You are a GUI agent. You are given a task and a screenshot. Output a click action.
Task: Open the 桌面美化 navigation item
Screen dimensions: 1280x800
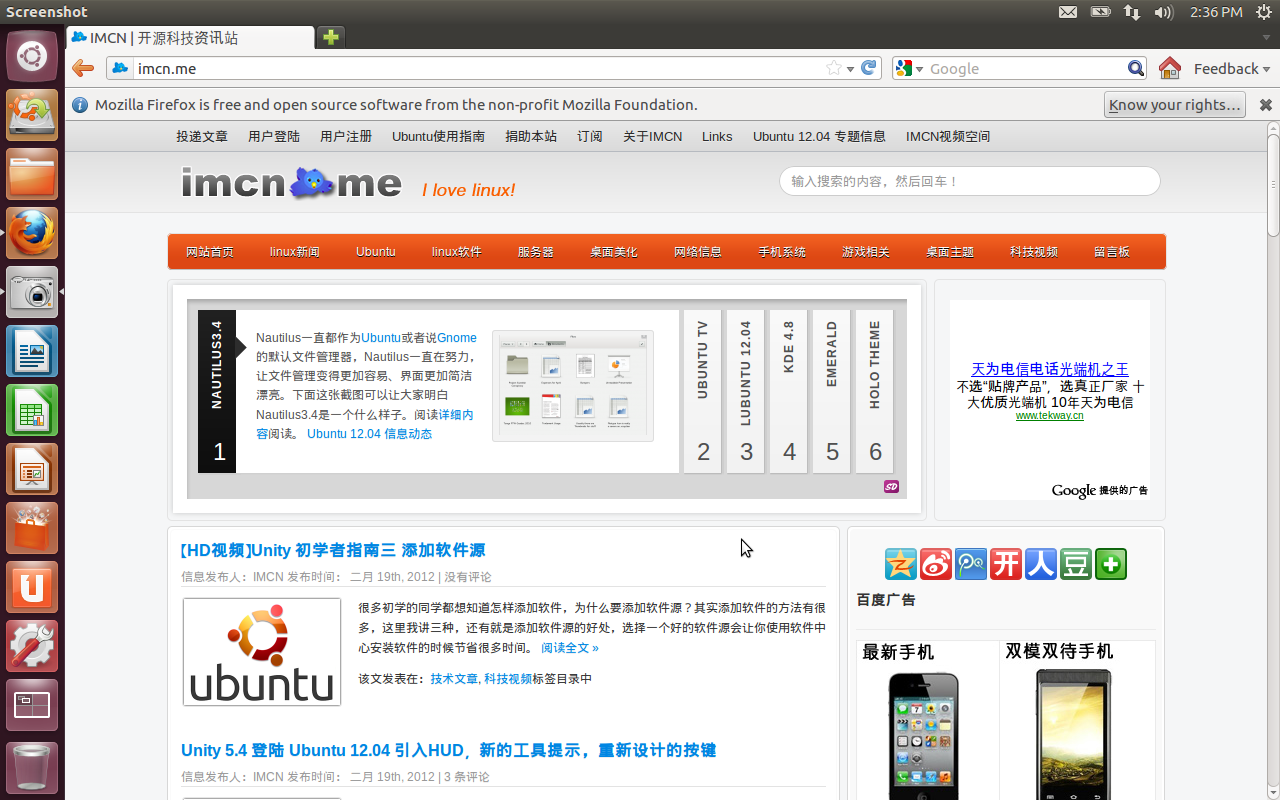click(x=614, y=252)
